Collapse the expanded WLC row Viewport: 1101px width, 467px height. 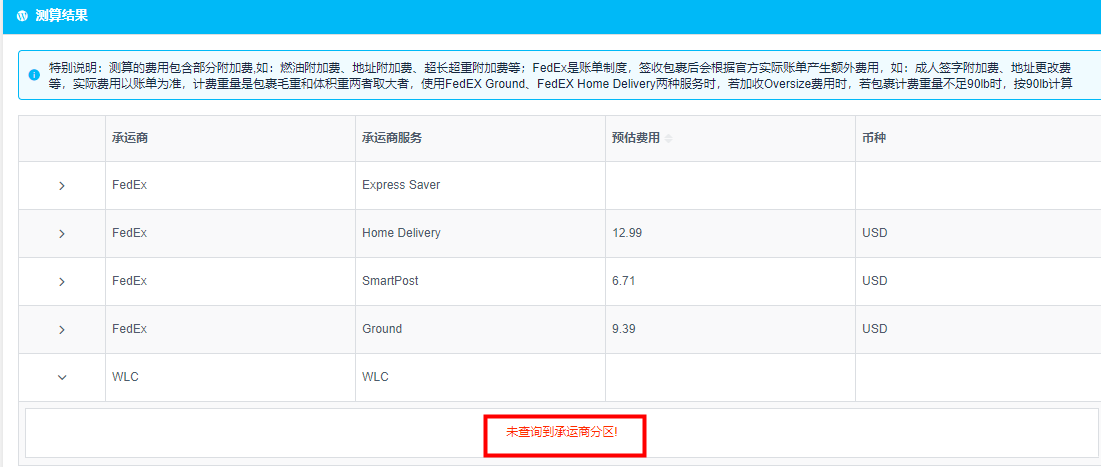[x=62, y=378]
